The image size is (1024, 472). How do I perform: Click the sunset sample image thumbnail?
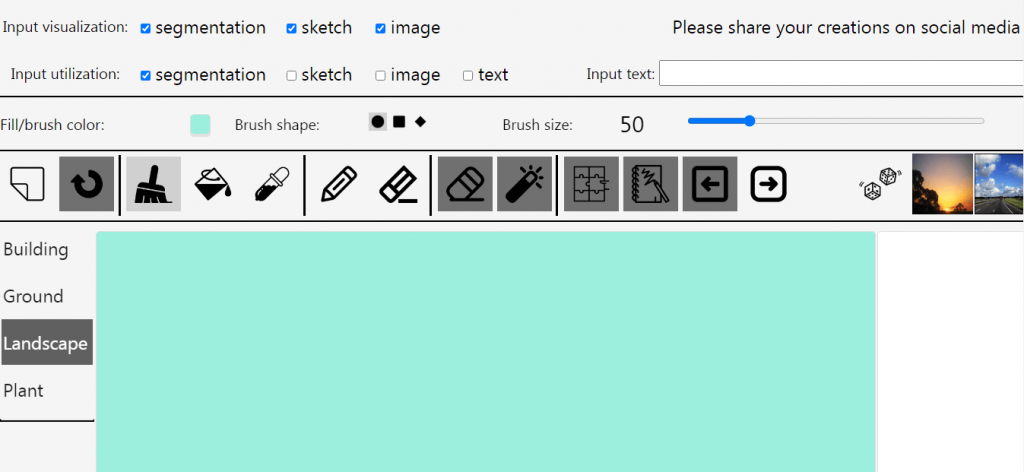[x=942, y=184]
